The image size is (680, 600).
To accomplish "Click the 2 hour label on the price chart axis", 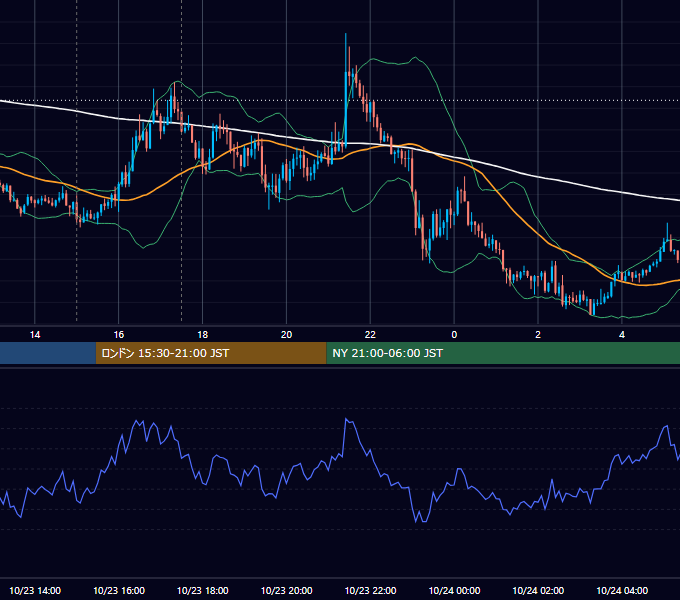I will tap(538, 335).
